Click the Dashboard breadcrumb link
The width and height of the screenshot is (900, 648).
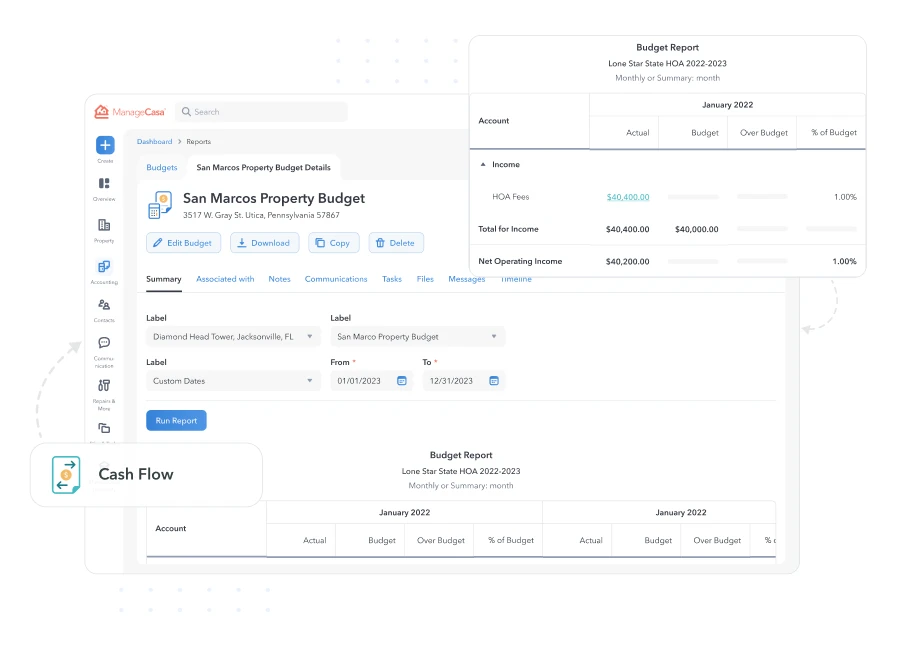(154, 142)
